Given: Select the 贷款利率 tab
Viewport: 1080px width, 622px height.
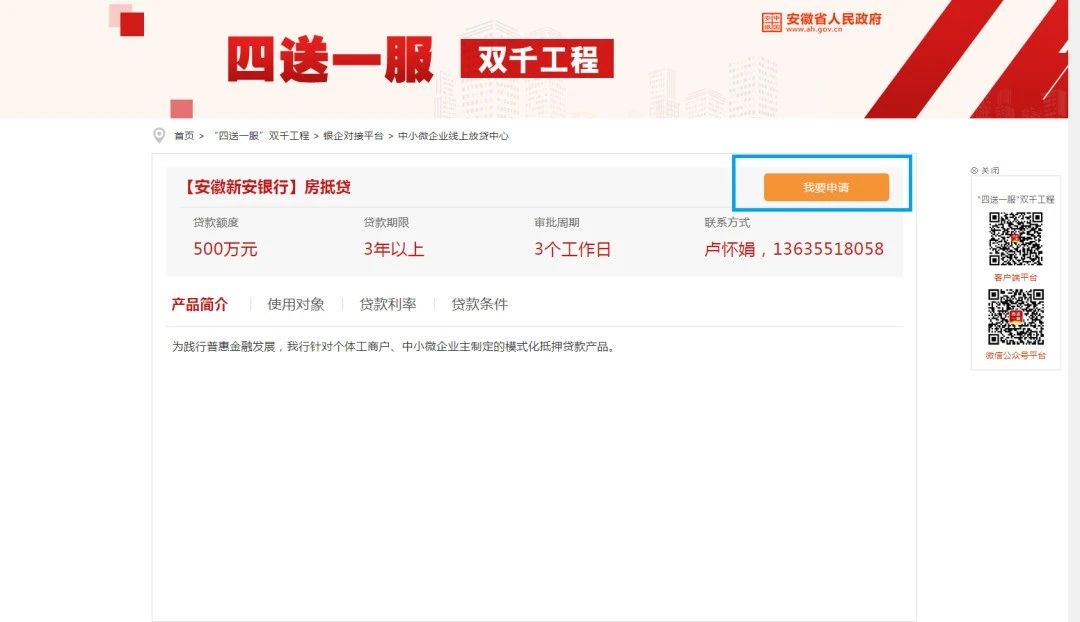Looking at the screenshot, I should coord(388,304).
